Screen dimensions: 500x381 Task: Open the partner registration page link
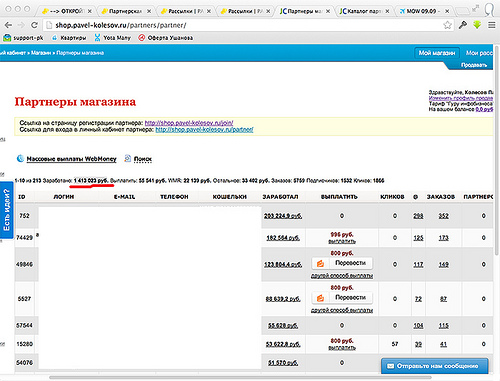(x=189, y=123)
